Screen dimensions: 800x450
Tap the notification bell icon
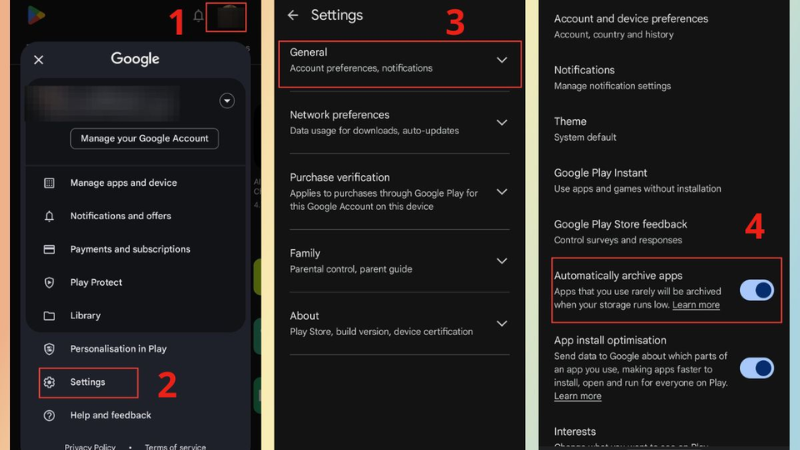[198, 16]
